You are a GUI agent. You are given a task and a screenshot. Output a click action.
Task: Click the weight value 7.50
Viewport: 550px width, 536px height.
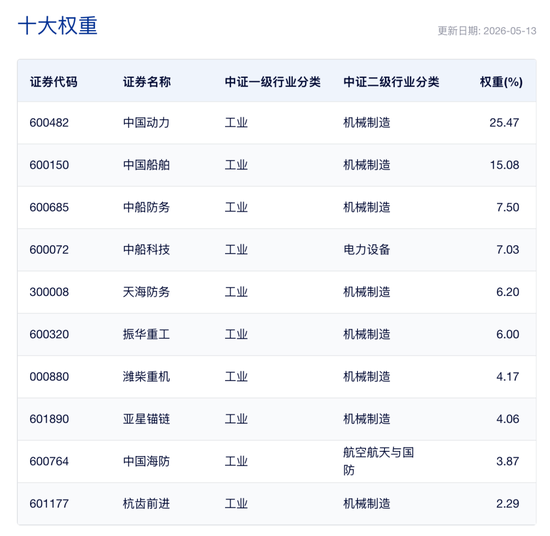pyautogui.click(x=508, y=207)
